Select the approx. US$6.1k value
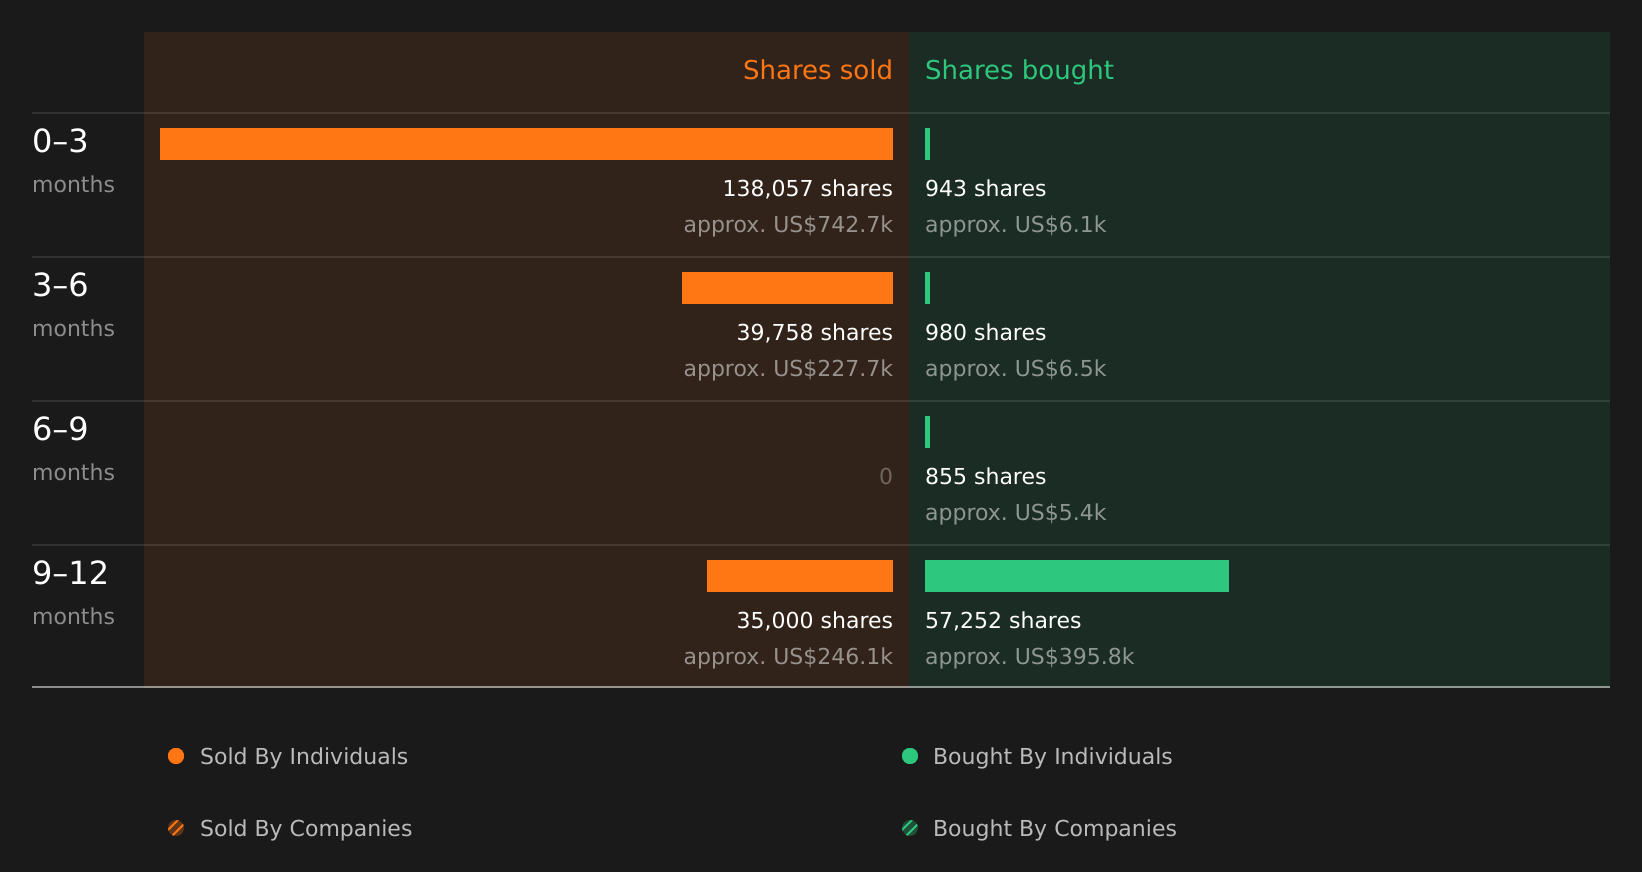1642x872 pixels. (1015, 224)
